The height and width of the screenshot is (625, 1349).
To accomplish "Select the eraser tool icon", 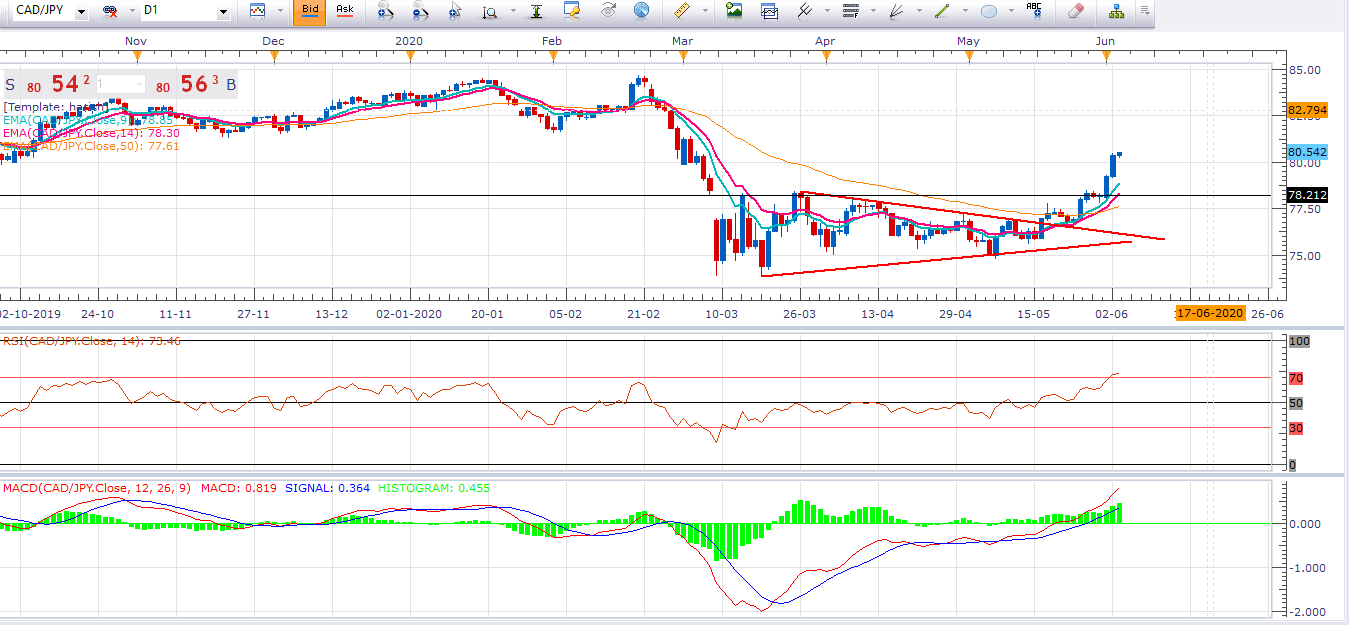I will click(x=1076, y=12).
